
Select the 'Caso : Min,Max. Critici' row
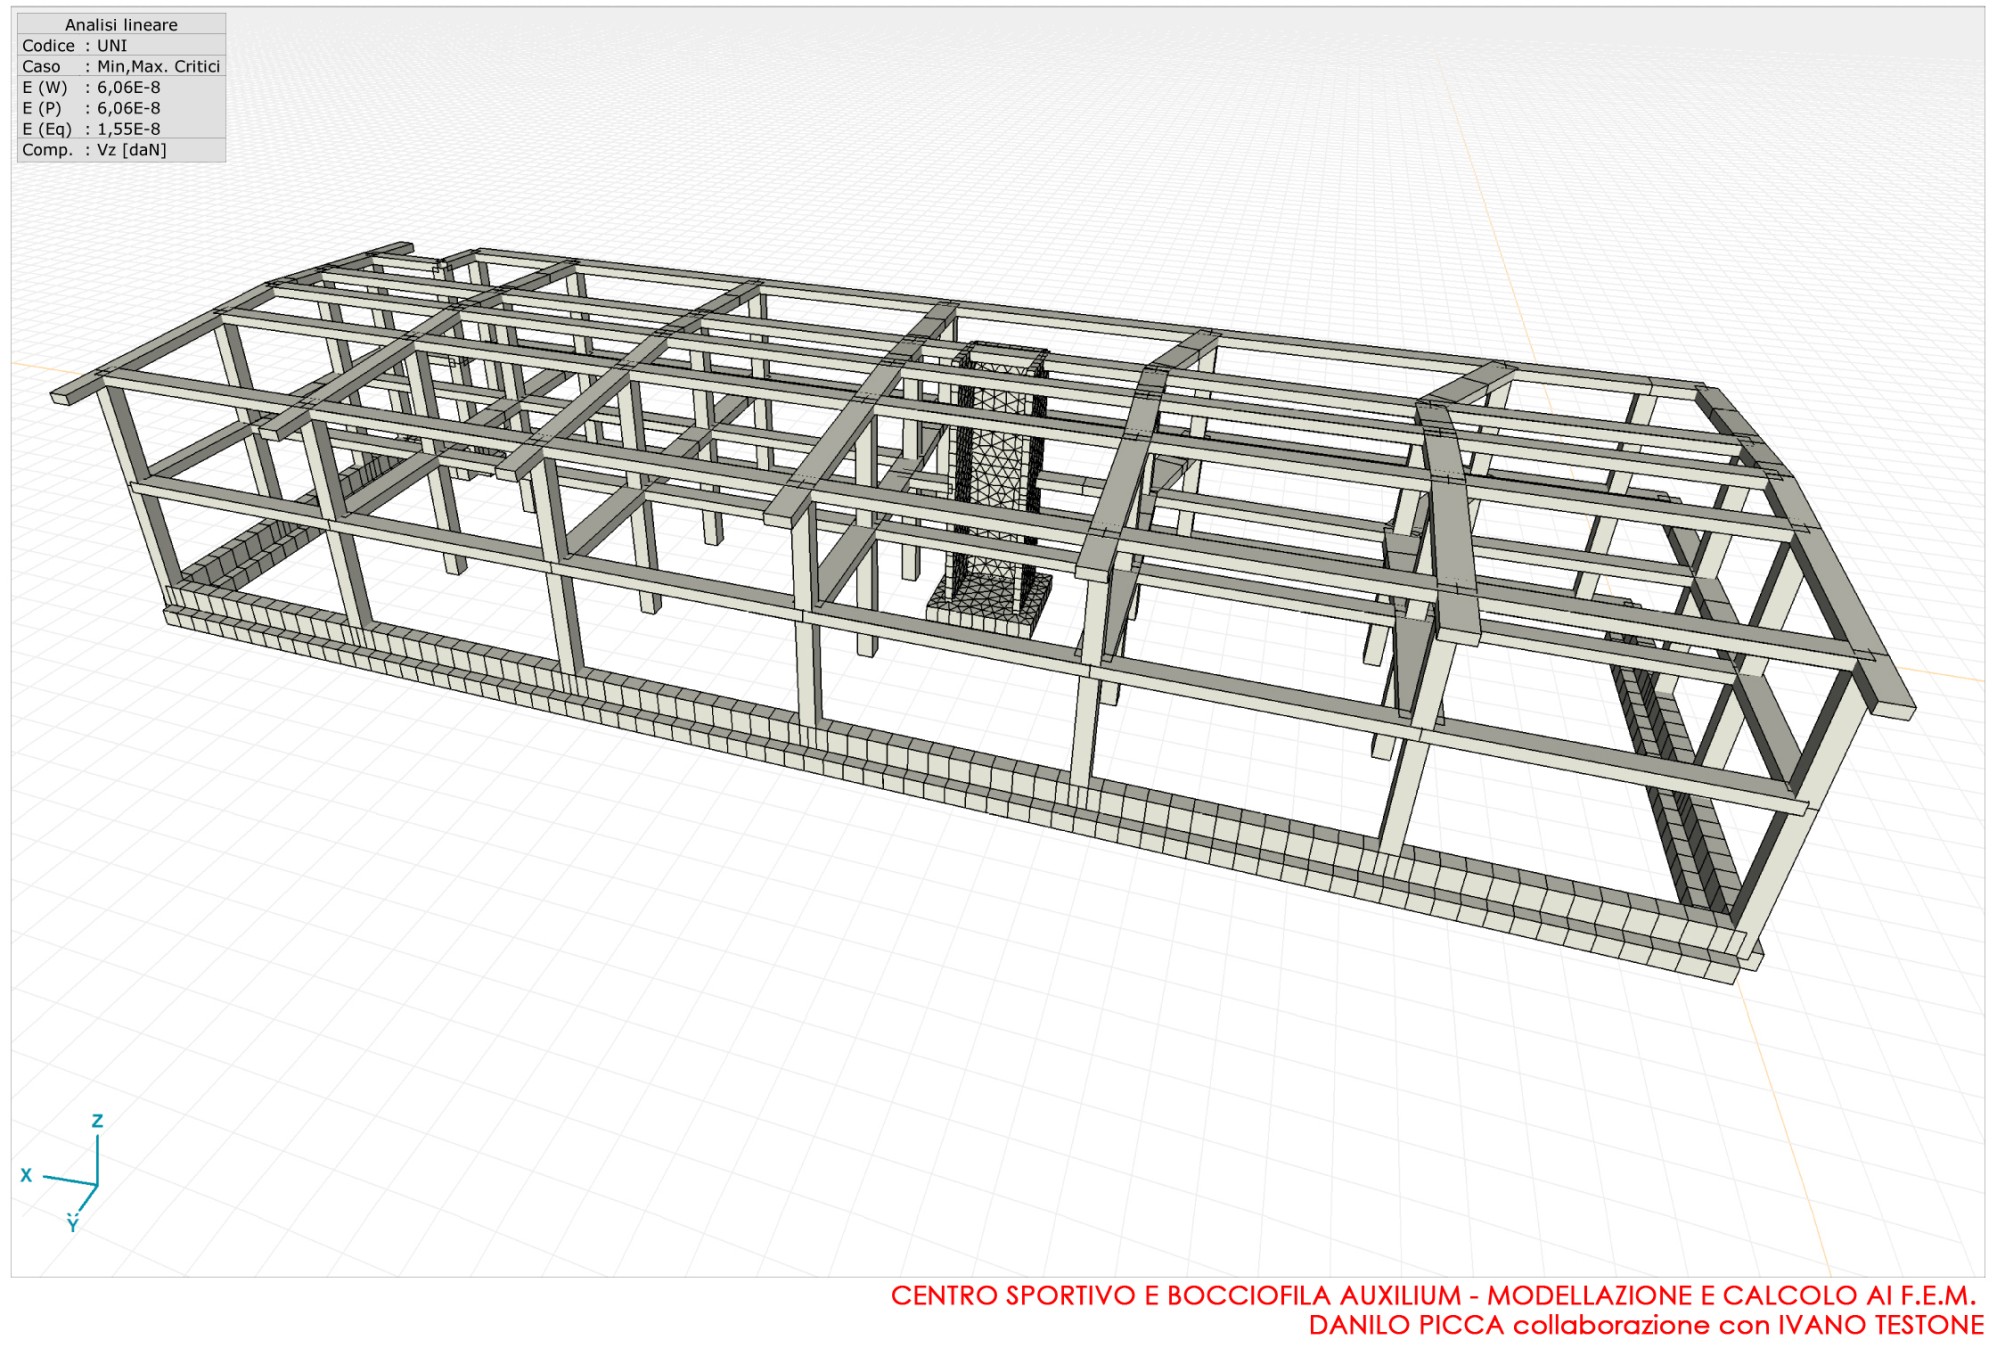tap(121, 66)
